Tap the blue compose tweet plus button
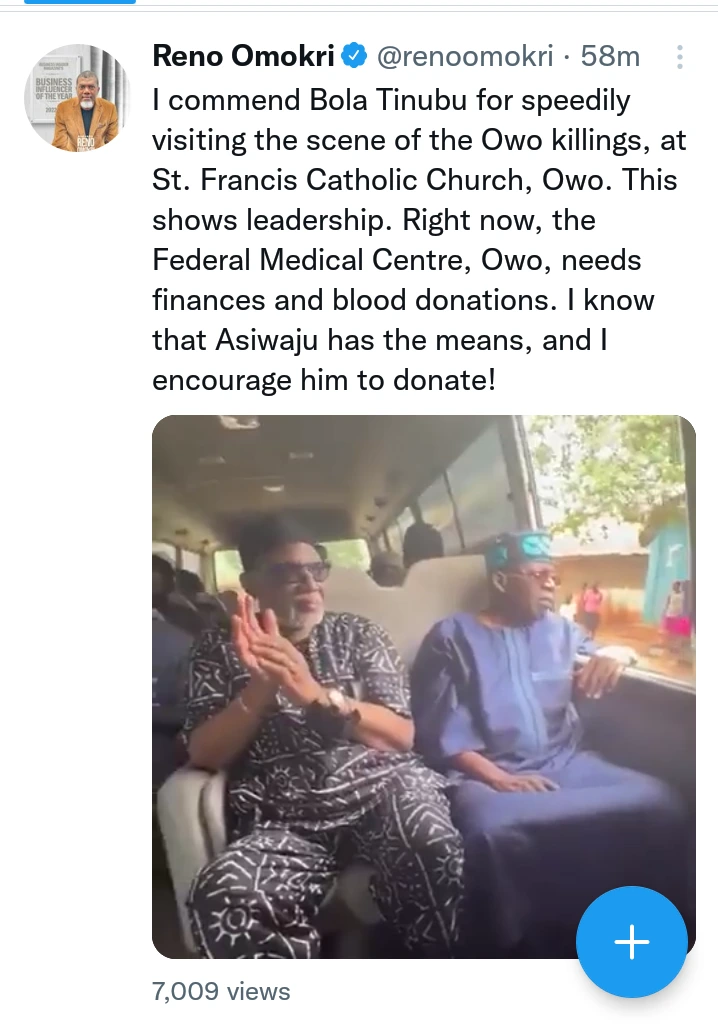Image resolution: width=718 pixels, height=1030 pixels. tap(631, 941)
